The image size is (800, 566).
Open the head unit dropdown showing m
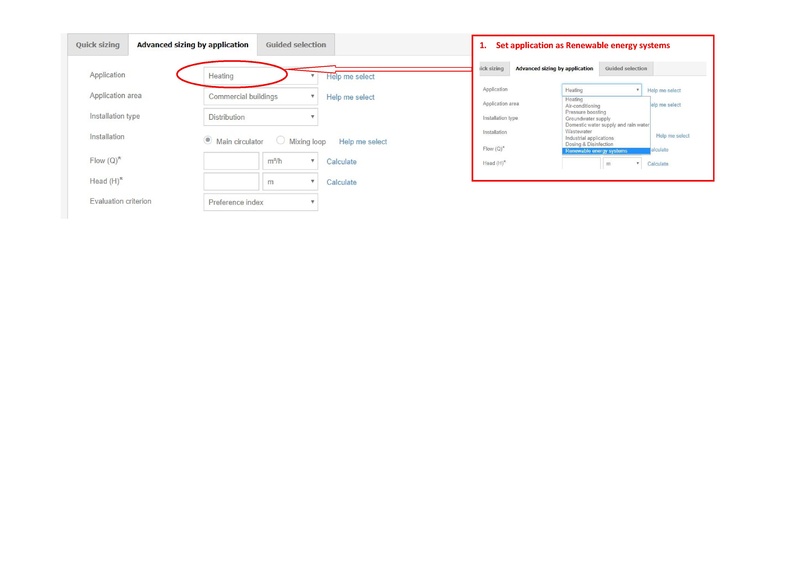point(290,182)
